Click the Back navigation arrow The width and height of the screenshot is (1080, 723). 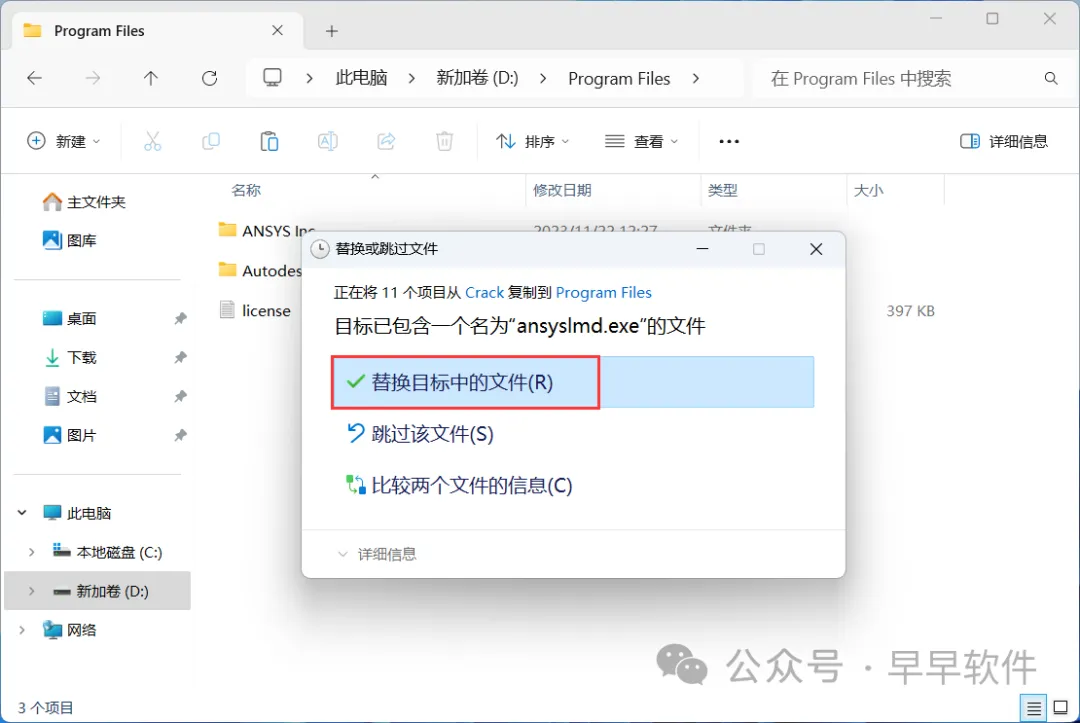click(x=34, y=78)
